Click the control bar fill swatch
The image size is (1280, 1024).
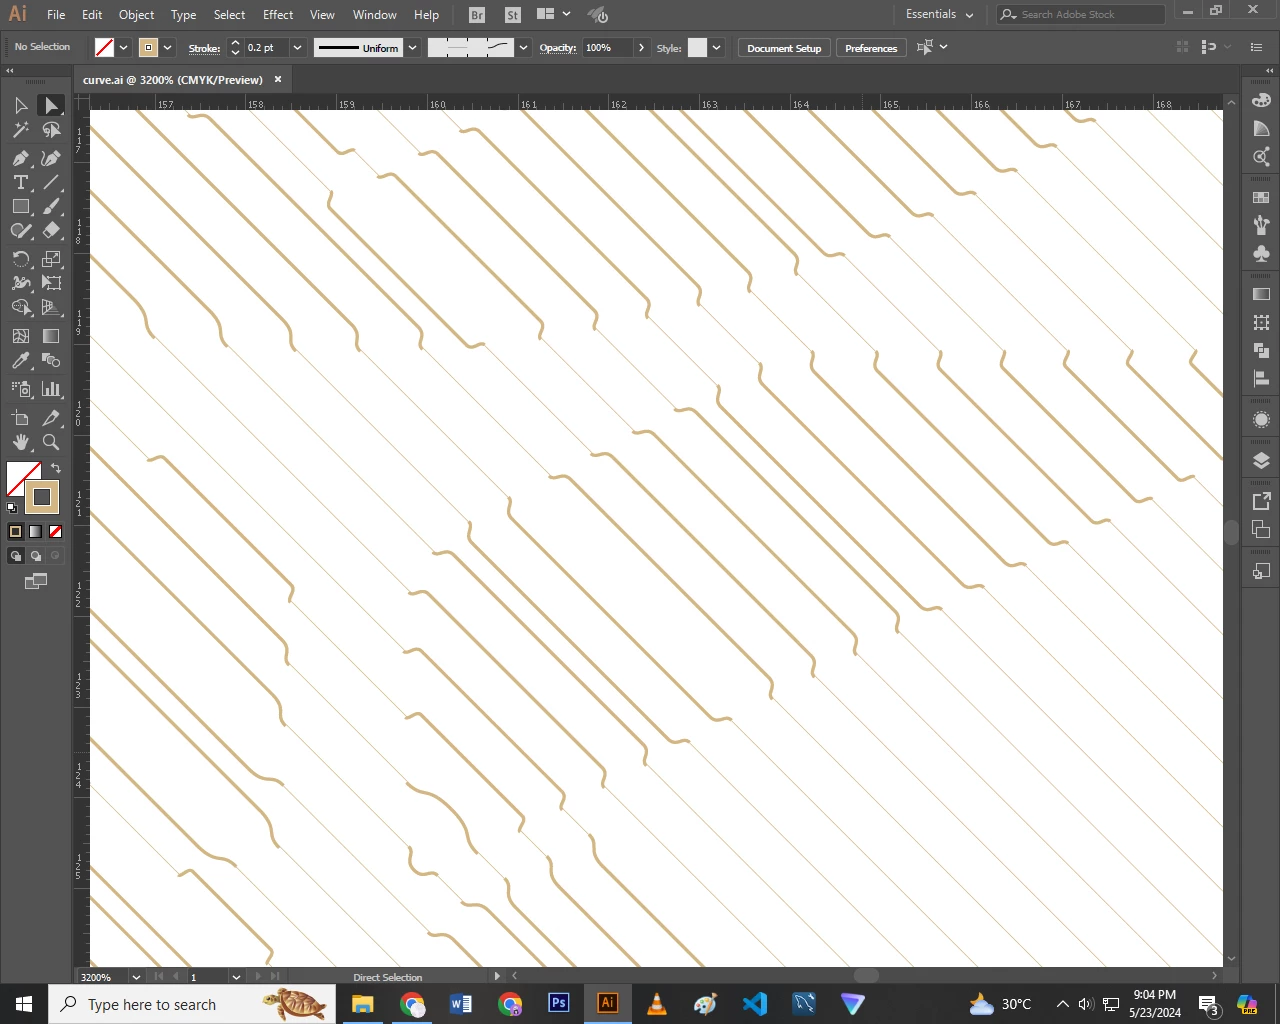[x=104, y=48]
